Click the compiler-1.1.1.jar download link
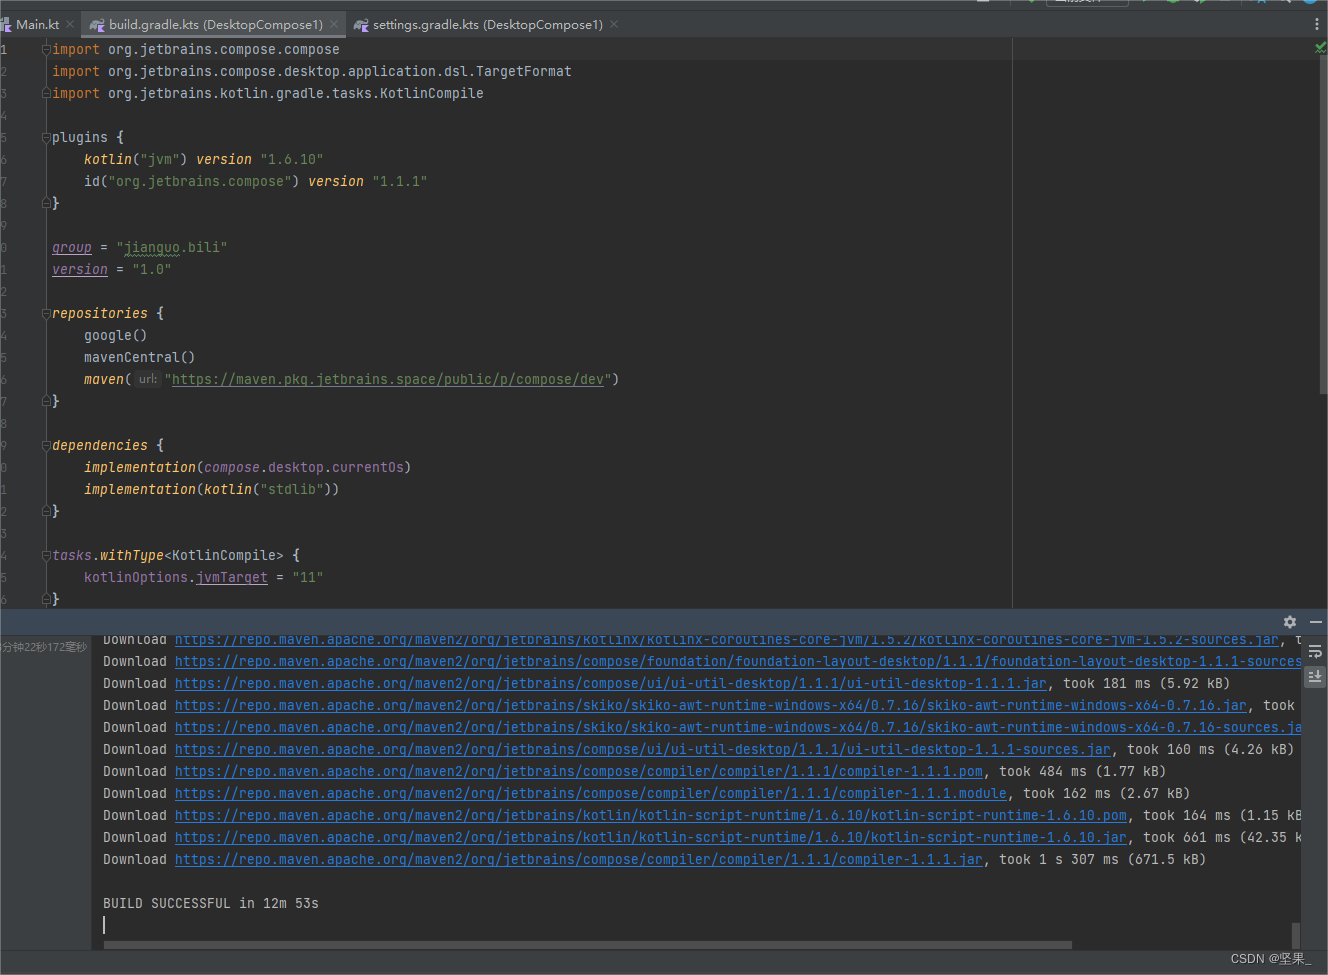 click(x=575, y=859)
